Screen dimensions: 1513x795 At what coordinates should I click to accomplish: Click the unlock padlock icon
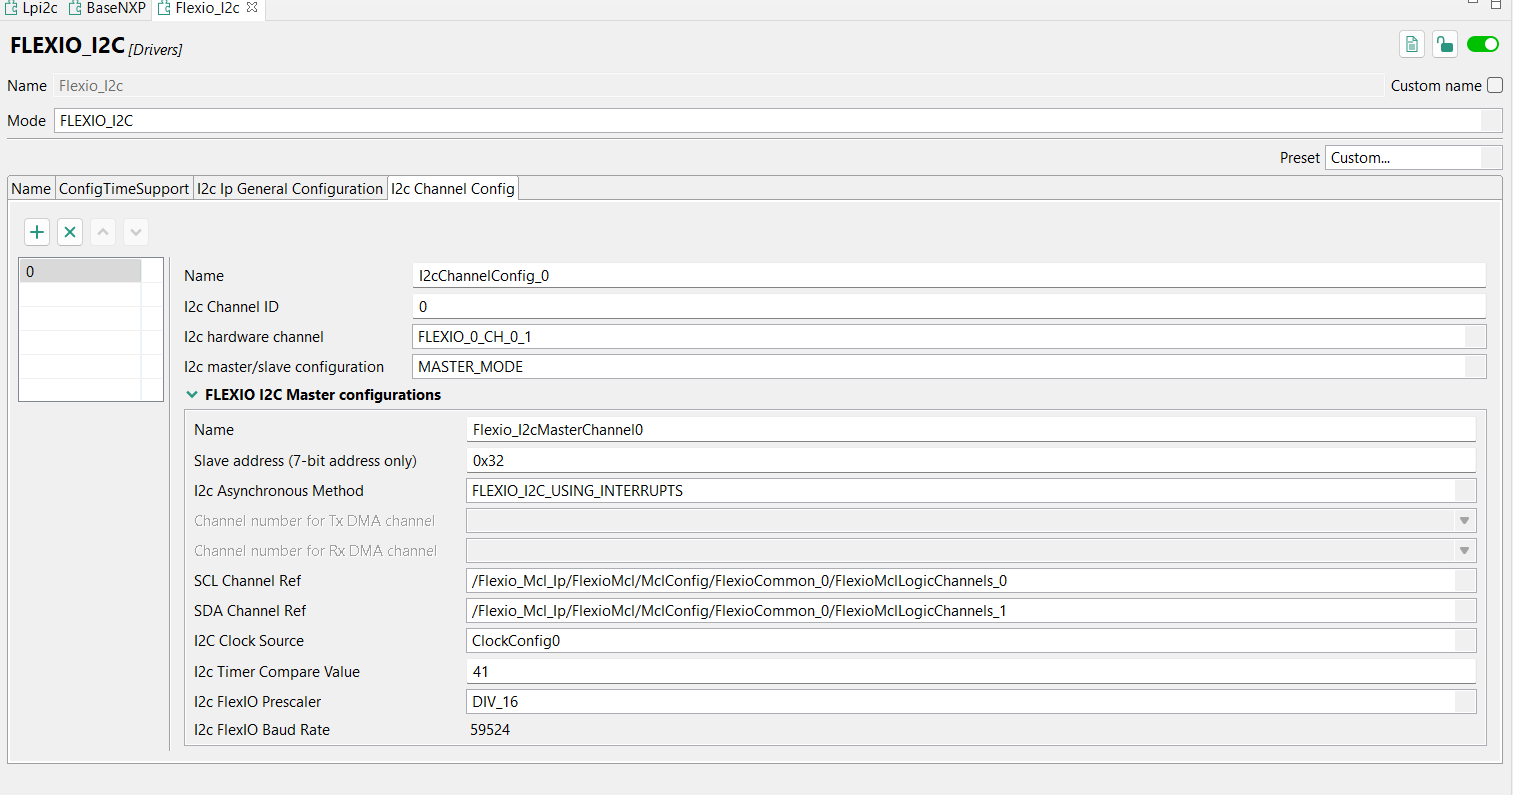pos(1444,44)
